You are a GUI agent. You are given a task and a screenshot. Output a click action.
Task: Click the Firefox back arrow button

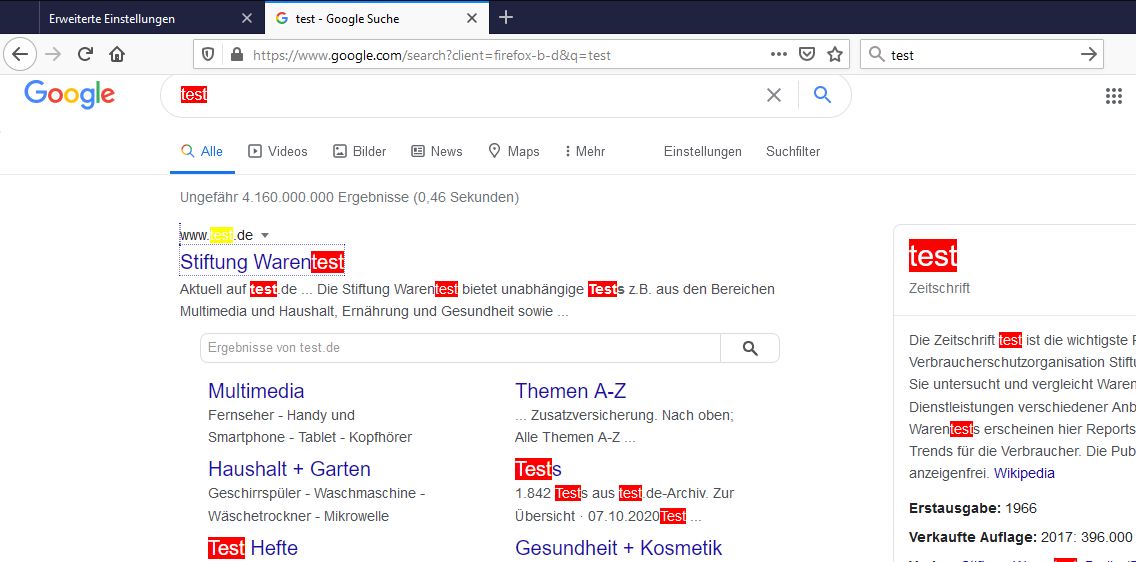point(20,55)
